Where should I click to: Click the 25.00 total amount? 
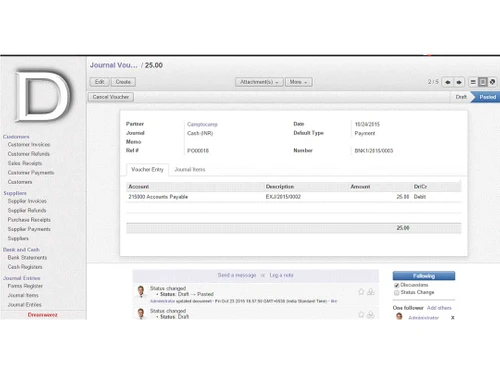403,228
